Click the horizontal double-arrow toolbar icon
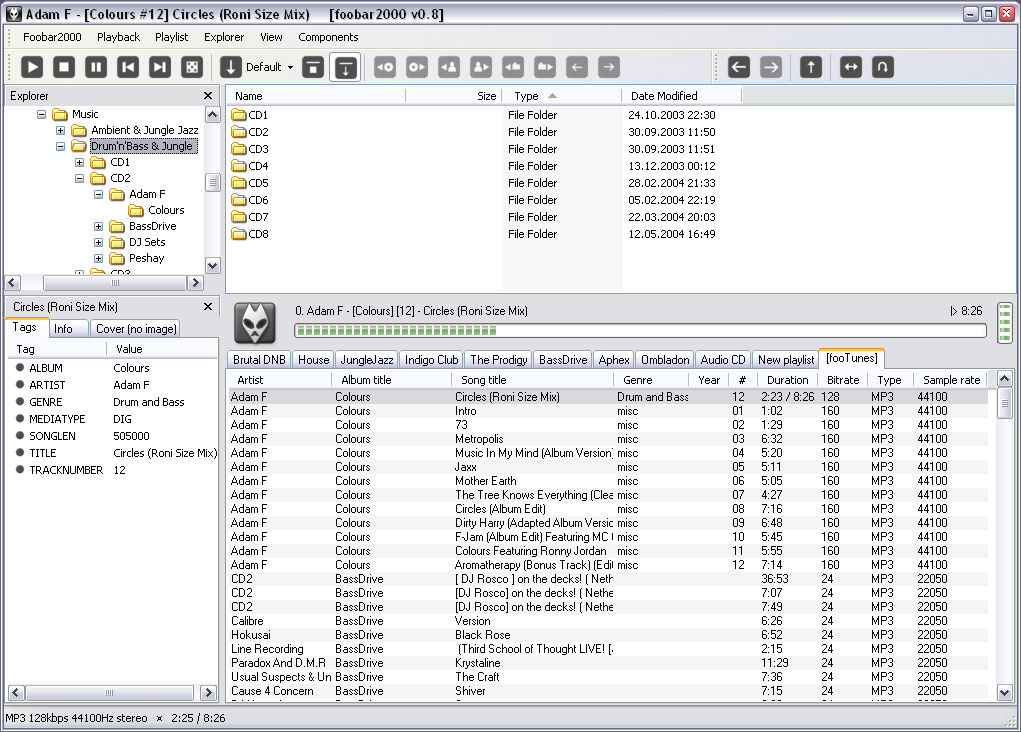The image size is (1021, 732). 850,67
